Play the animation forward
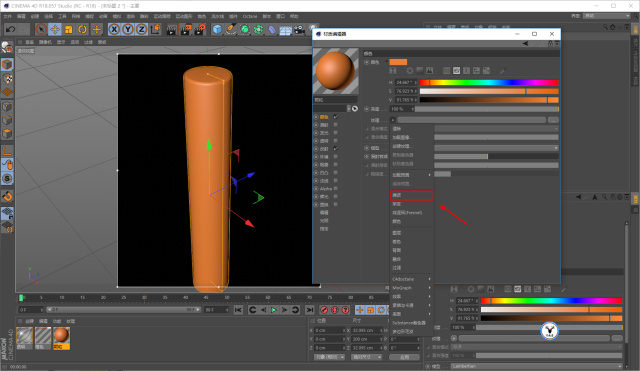 pos(274,310)
